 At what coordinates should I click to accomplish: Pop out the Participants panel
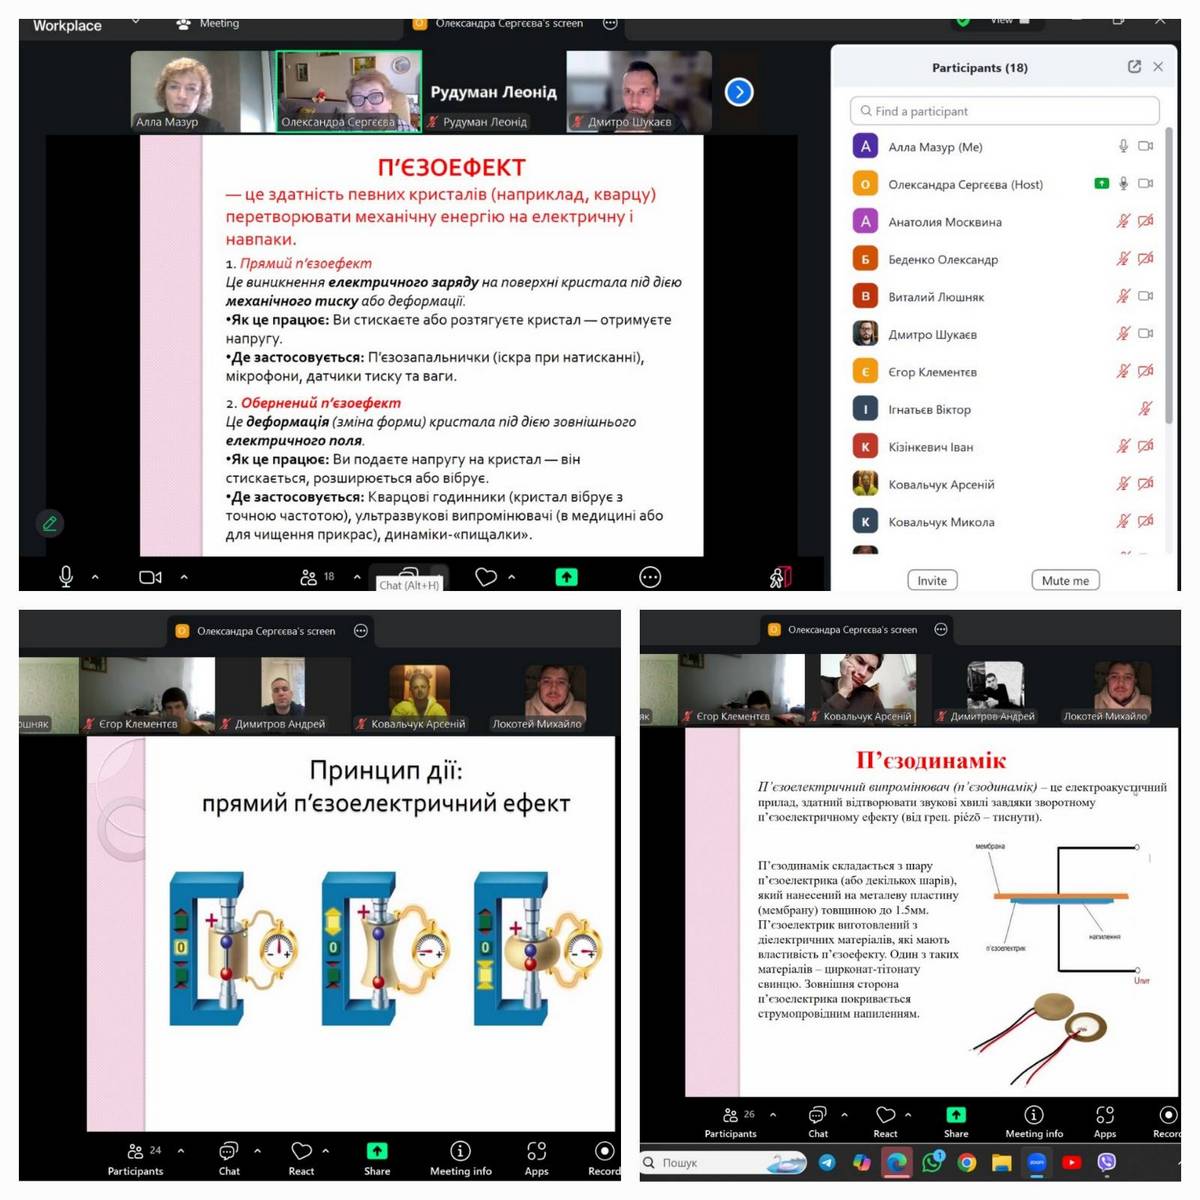[1134, 67]
